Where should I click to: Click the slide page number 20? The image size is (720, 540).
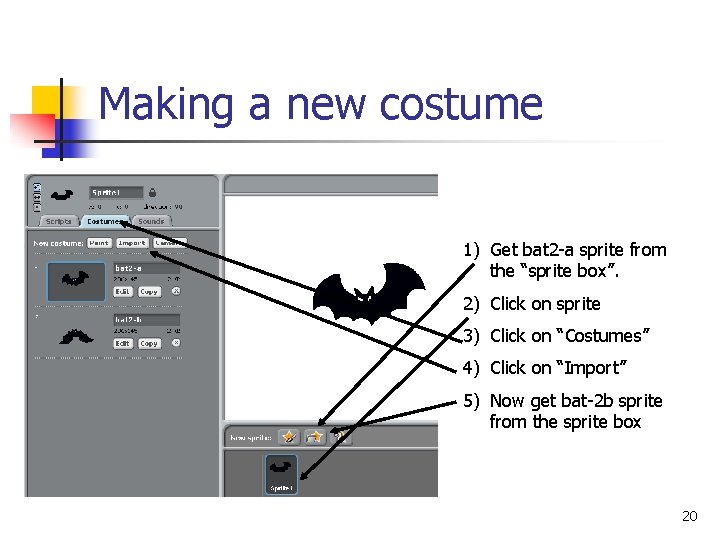tap(690, 516)
